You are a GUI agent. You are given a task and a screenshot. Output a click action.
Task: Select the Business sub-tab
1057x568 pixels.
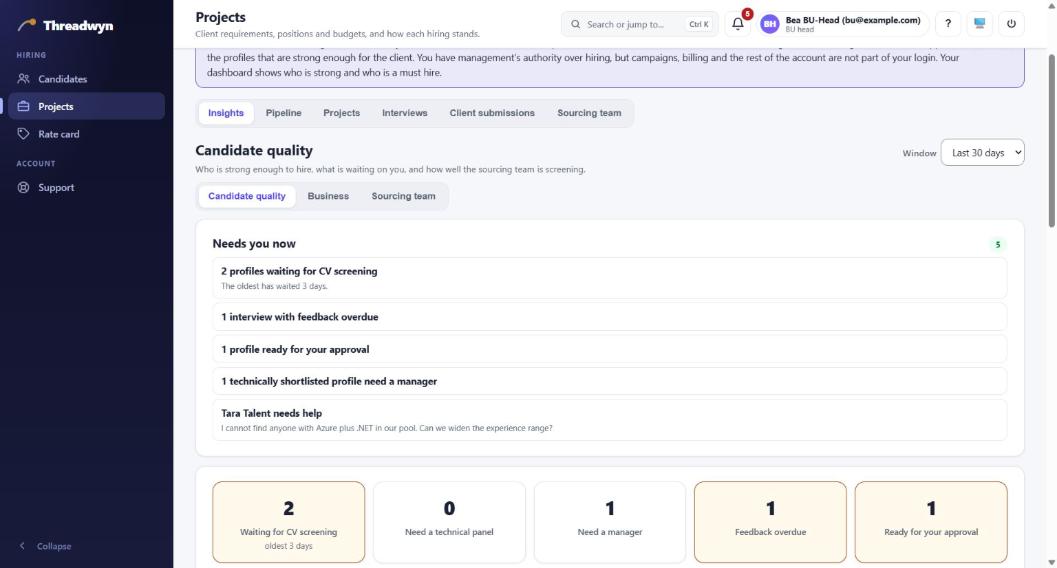coord(328,196)
